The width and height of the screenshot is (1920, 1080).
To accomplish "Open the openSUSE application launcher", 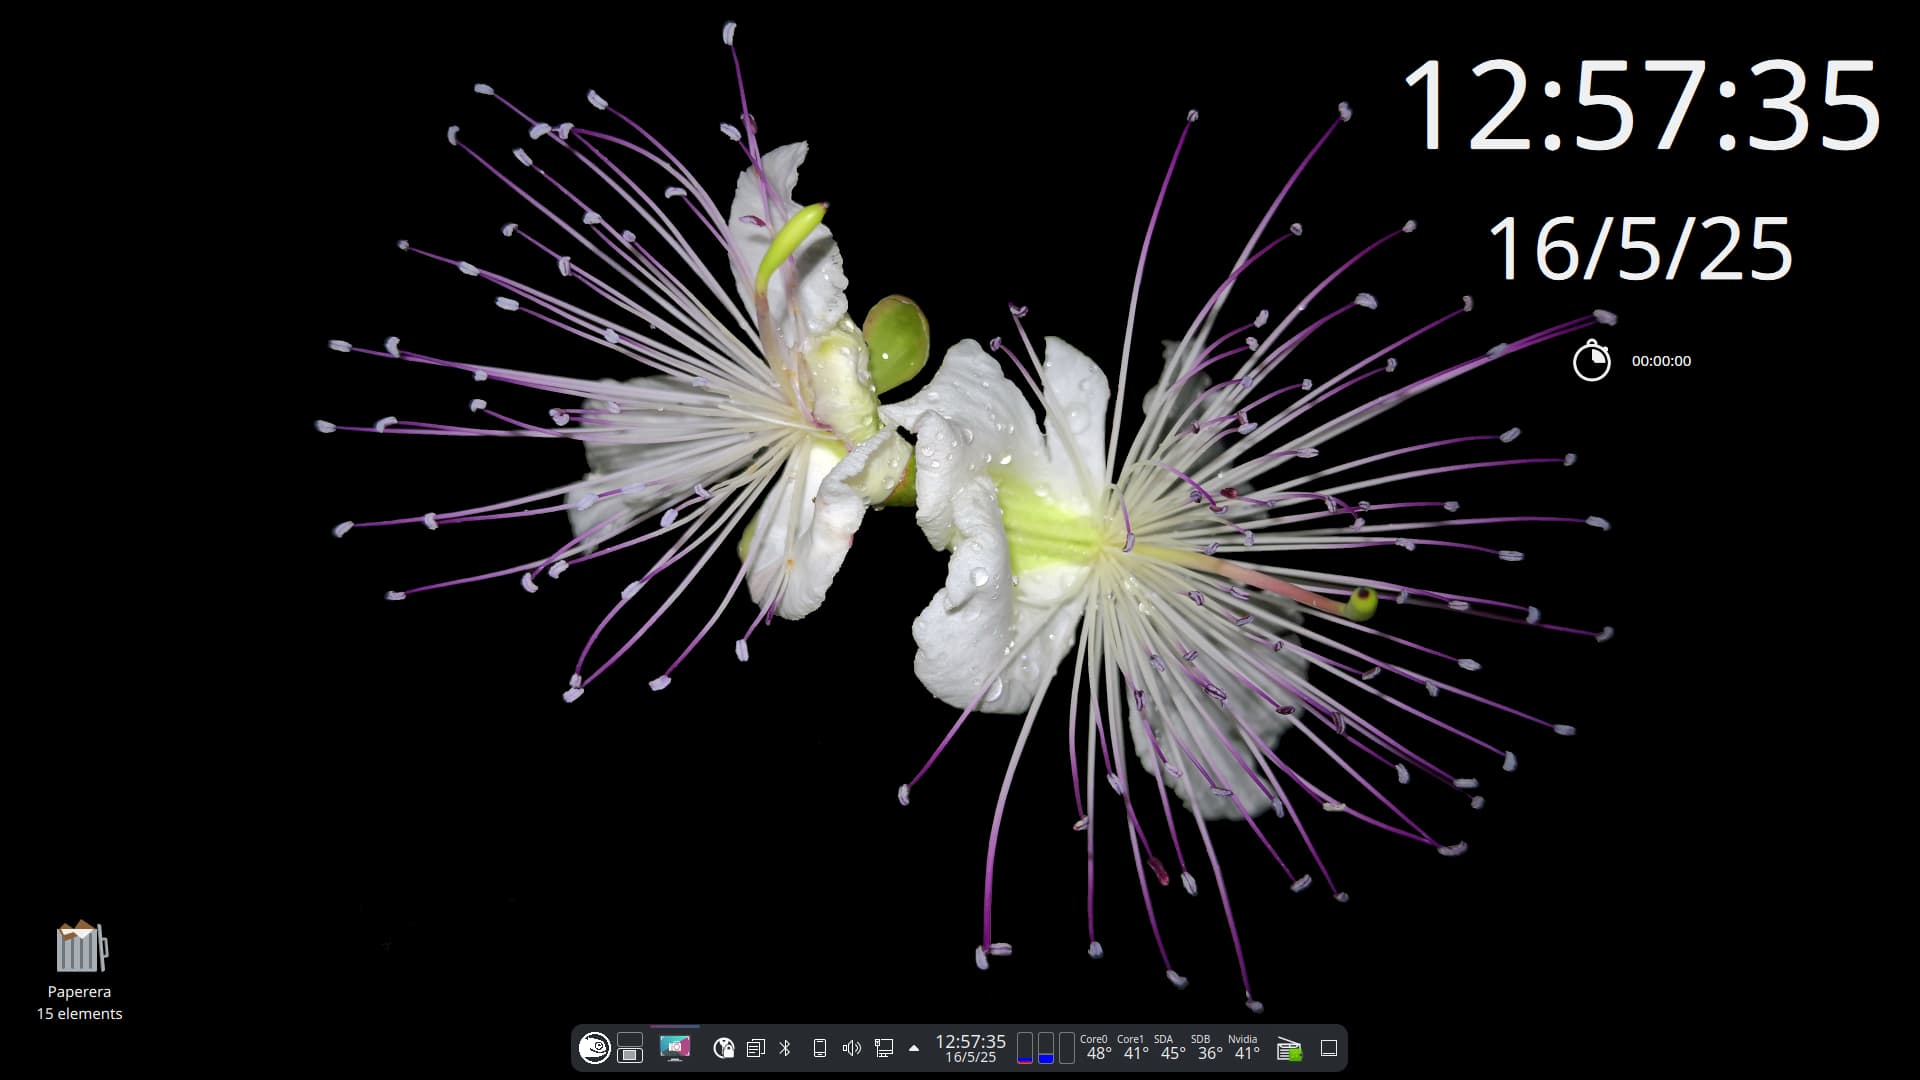I will 594,1048.
